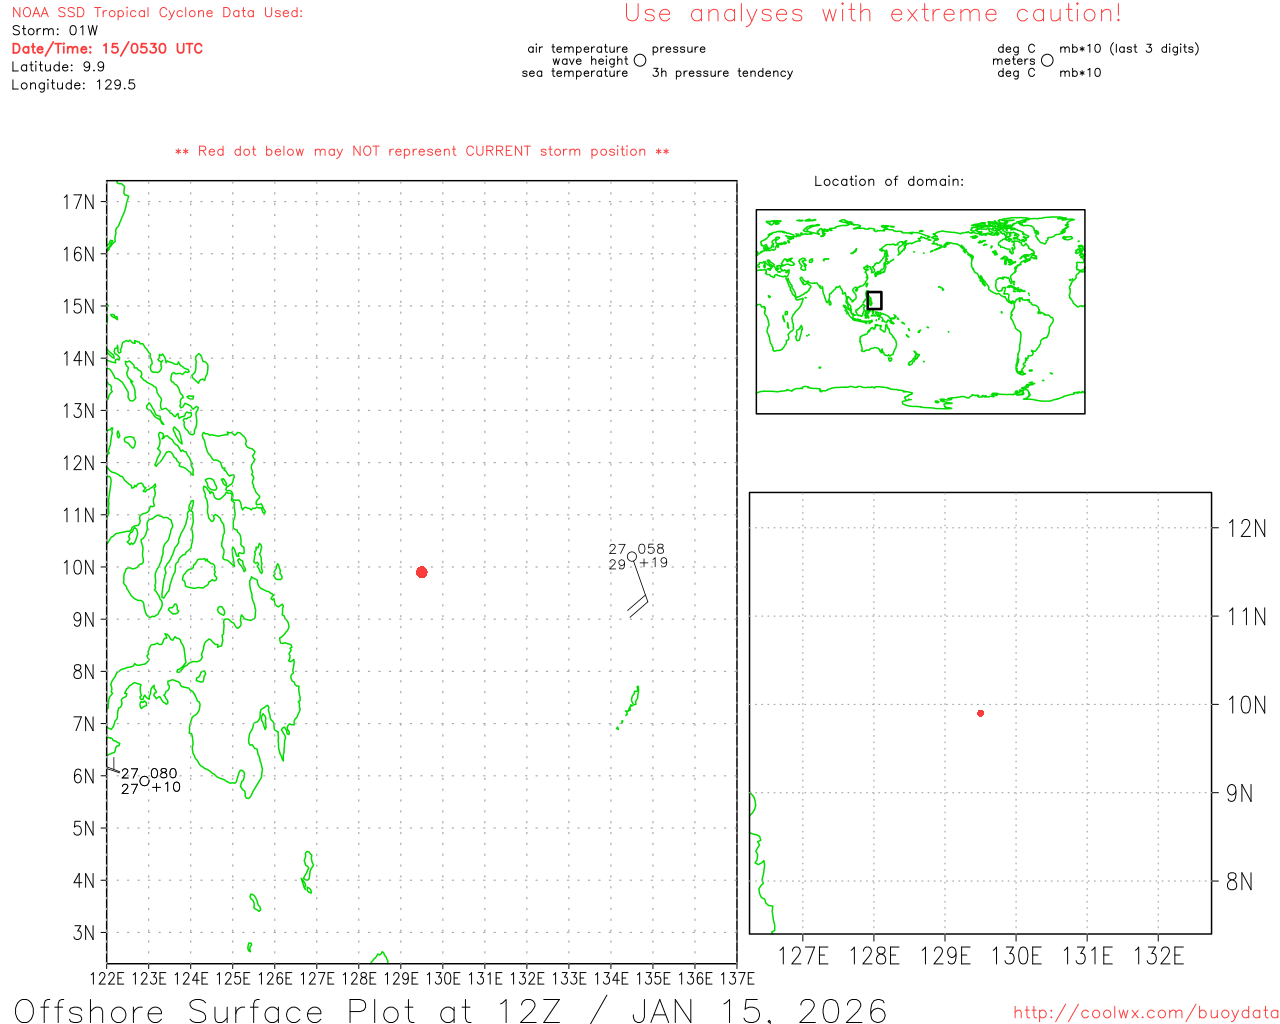Click the black domain box on the world map
Screen dimensions: 1280x1024
pos(874,300)
